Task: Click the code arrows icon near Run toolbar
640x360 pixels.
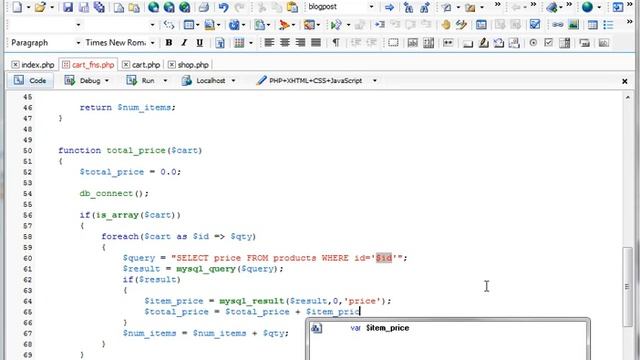Action: coord(169,25)
